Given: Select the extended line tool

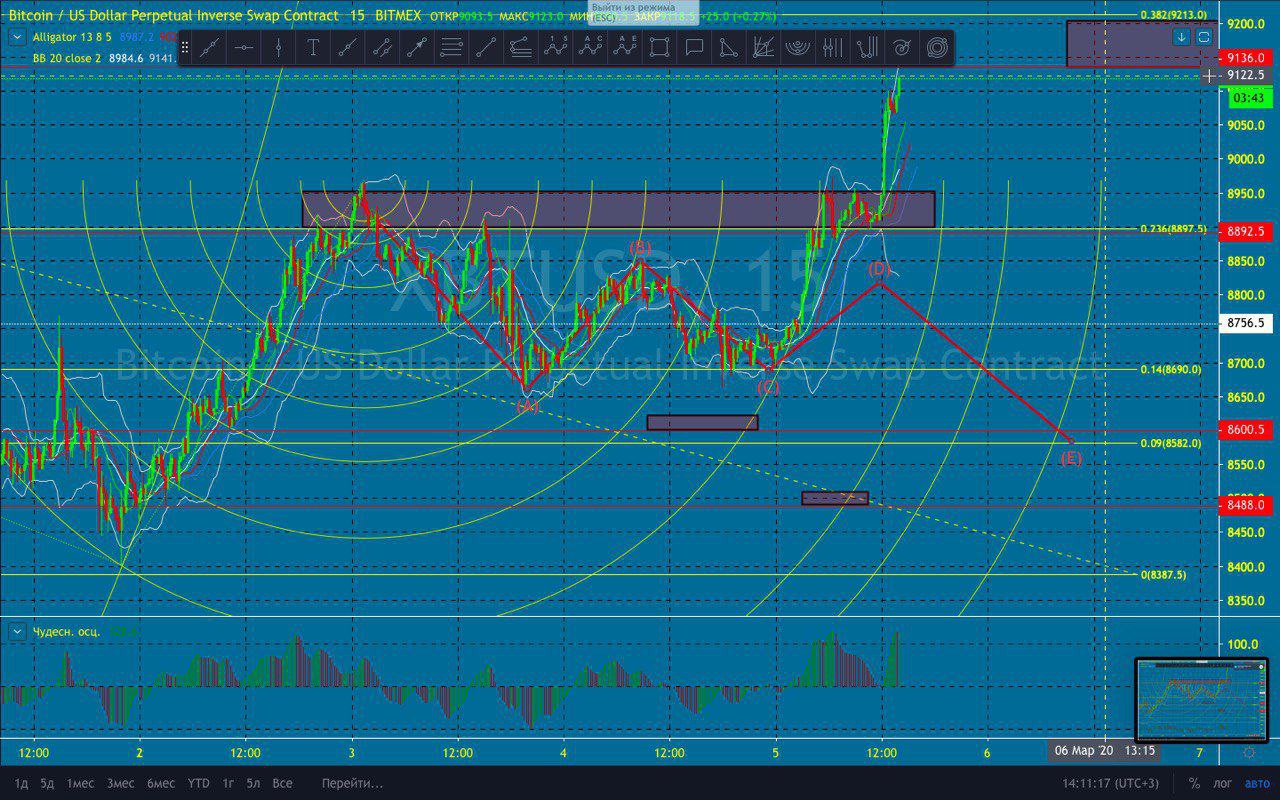Looking at the screenshot, I should pos(486,47).
